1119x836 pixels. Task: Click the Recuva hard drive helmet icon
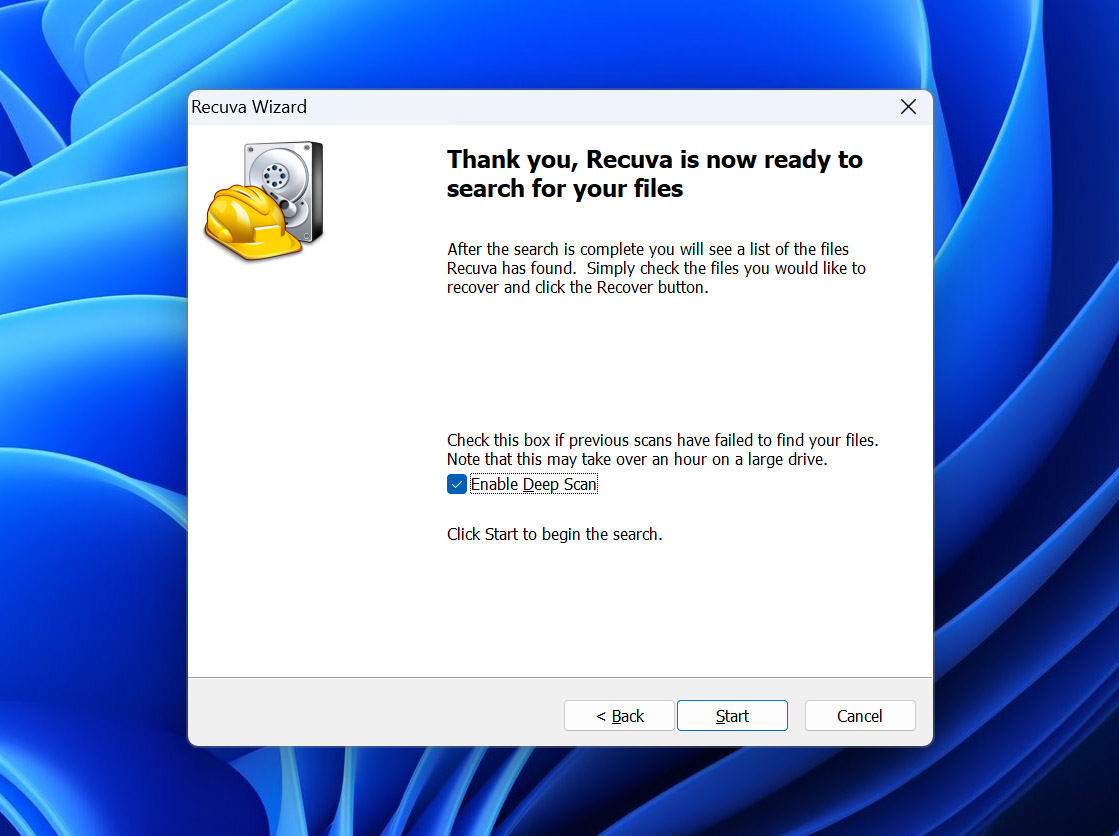tap(265, 201)
